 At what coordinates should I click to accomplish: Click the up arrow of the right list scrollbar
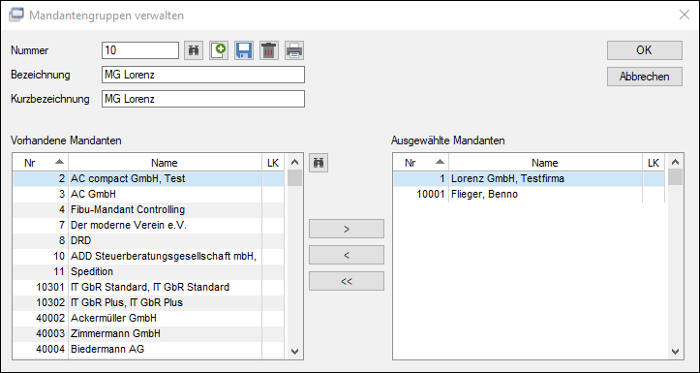tap(675, 162)
